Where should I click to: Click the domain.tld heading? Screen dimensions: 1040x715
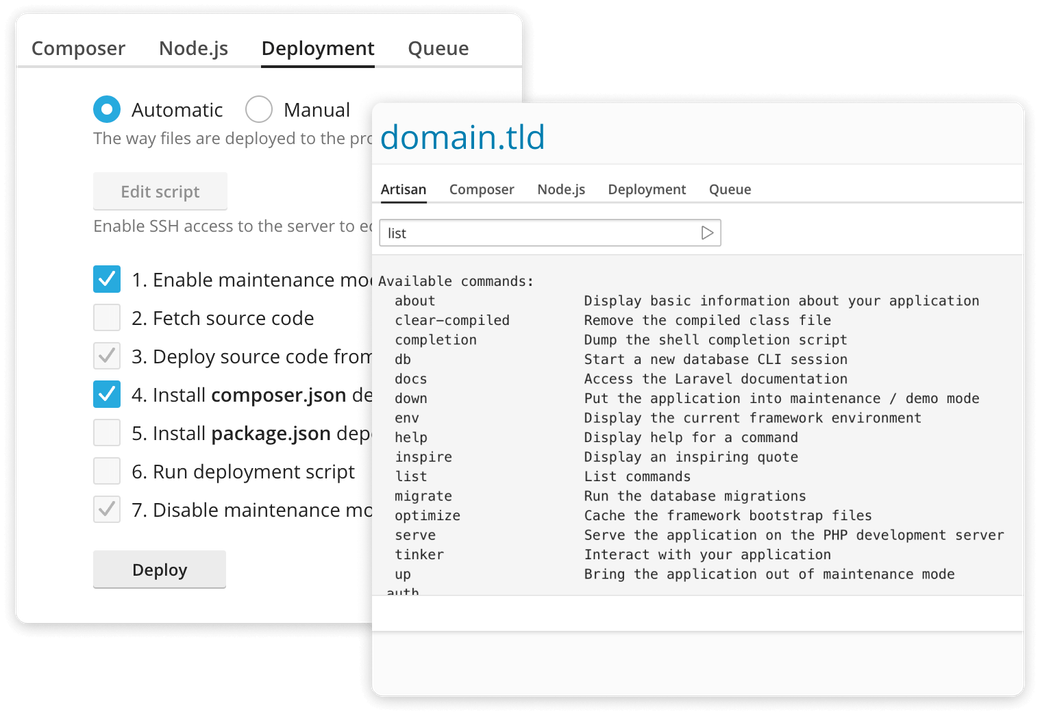click(x=462, y=138)
